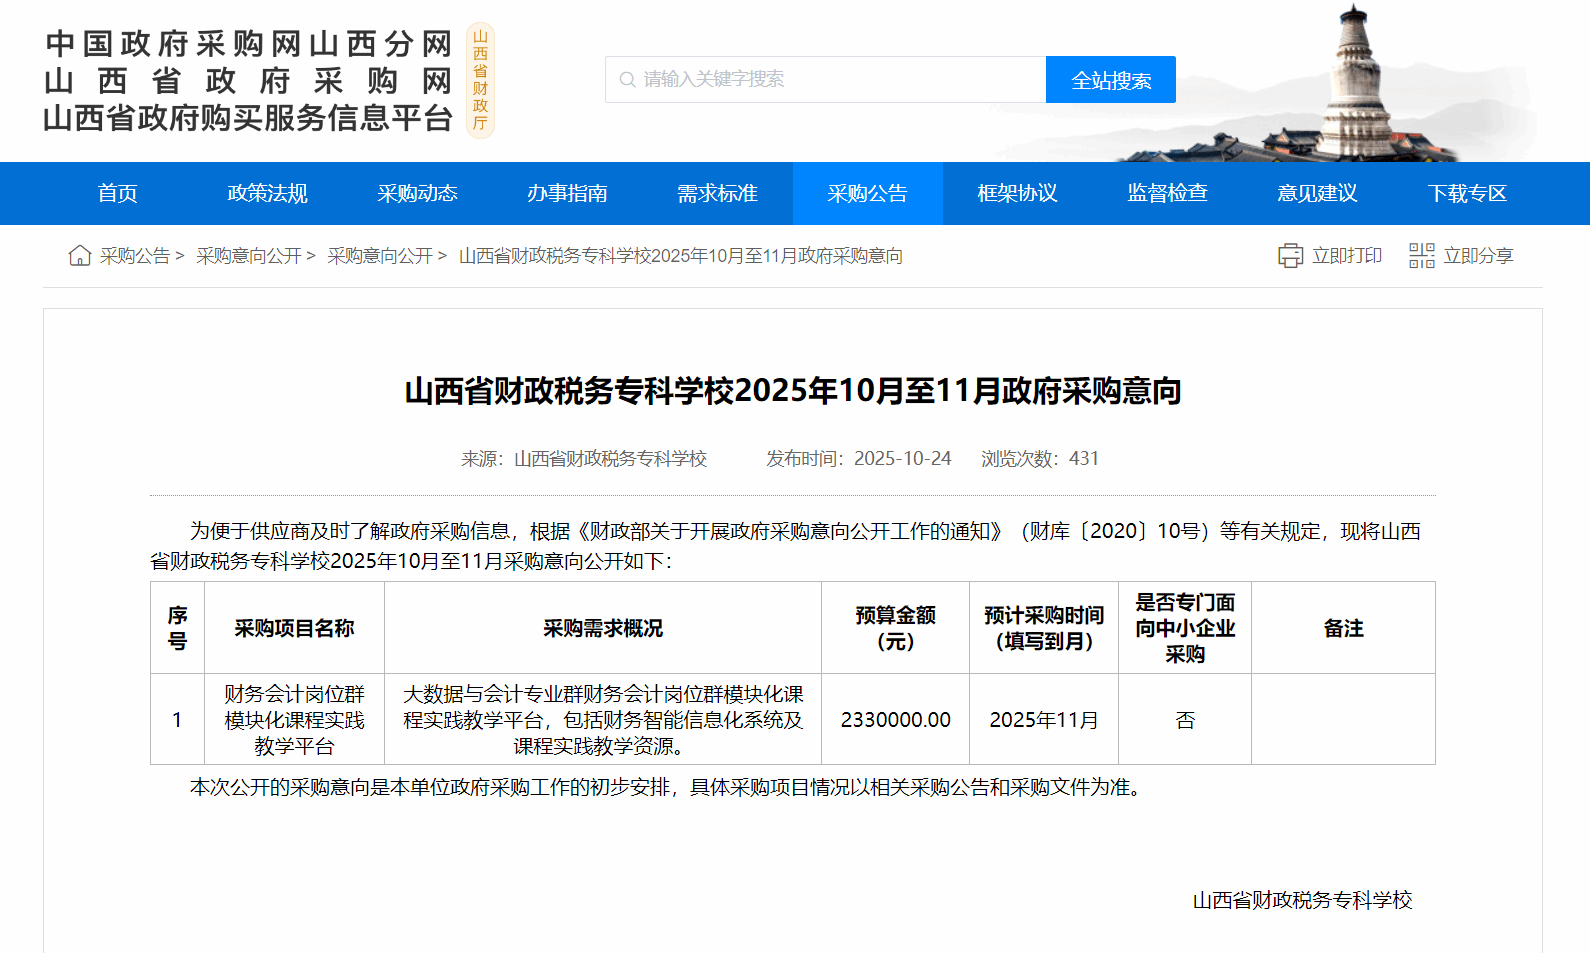
Task: Click the printer icon
Action: [x=1290, y=256]
